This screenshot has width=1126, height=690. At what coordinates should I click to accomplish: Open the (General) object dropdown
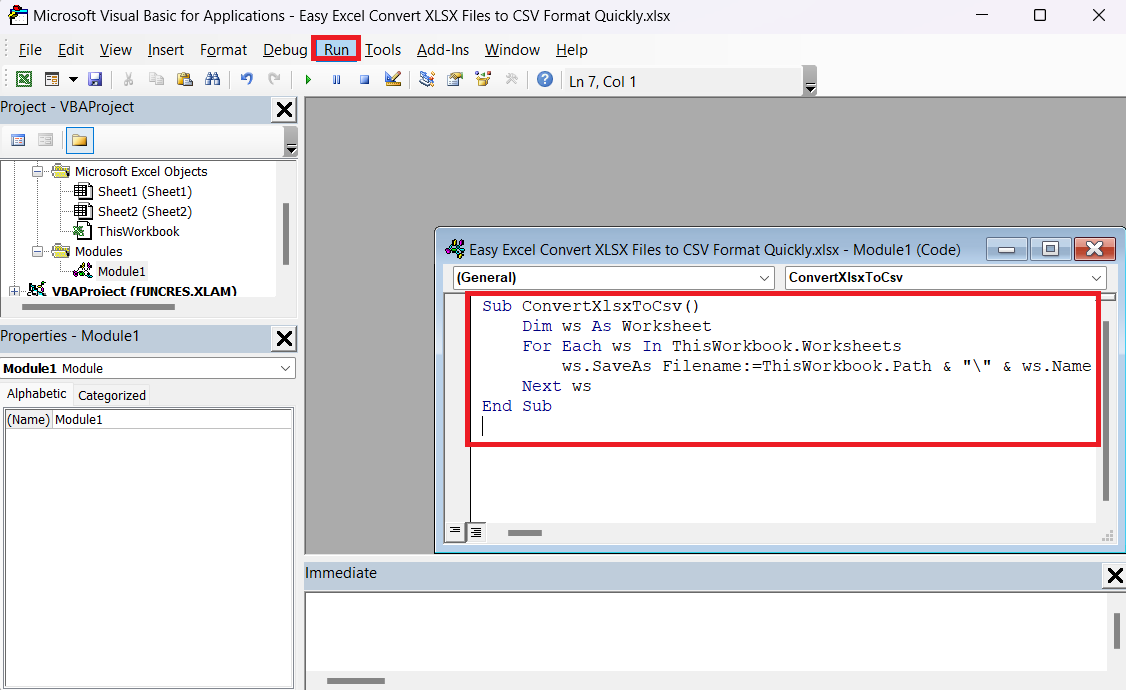tap(764, 278)
